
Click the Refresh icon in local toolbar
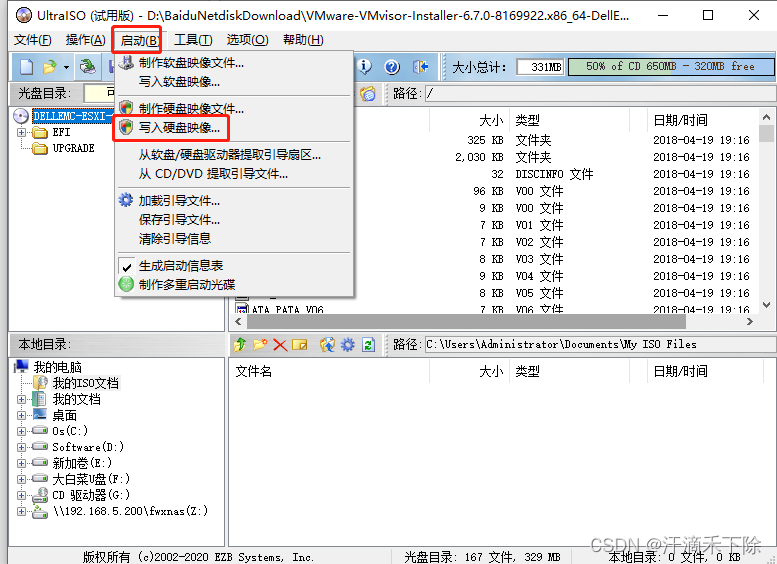pyautogui.click(x=368, y=344)
